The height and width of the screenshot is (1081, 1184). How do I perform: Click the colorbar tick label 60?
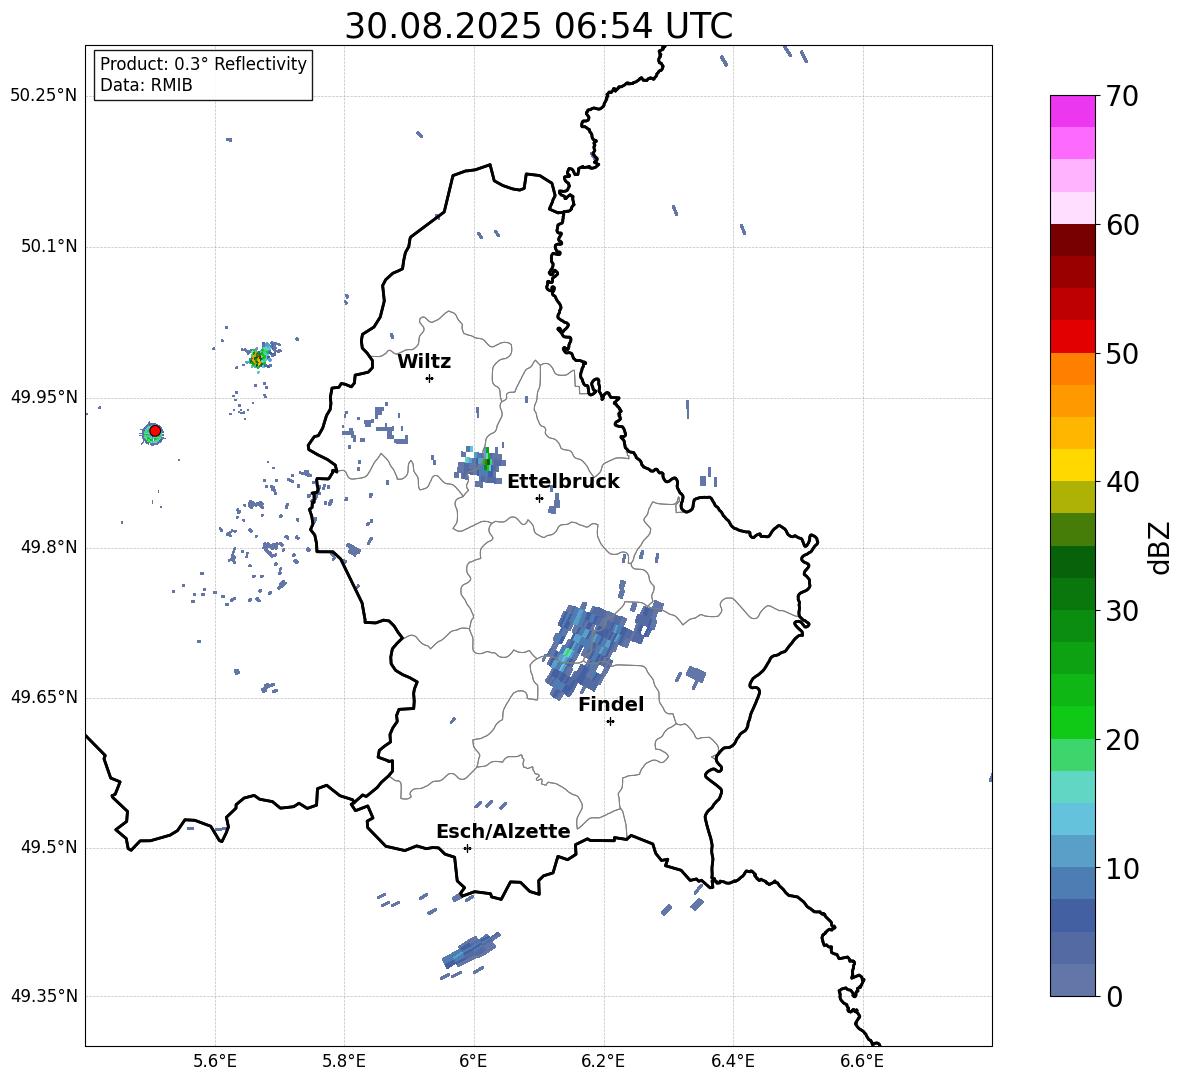click(x=1122, y=225)
